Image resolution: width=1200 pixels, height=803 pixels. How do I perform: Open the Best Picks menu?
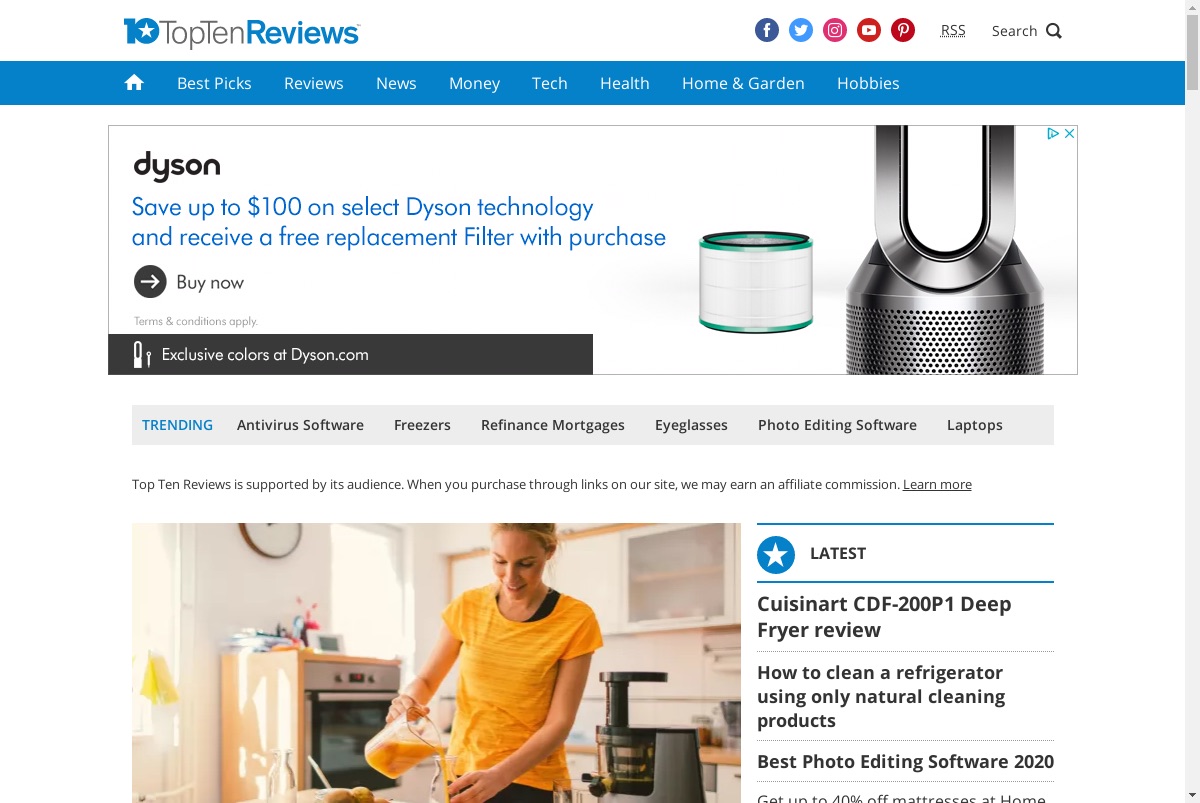coord(214,83)
